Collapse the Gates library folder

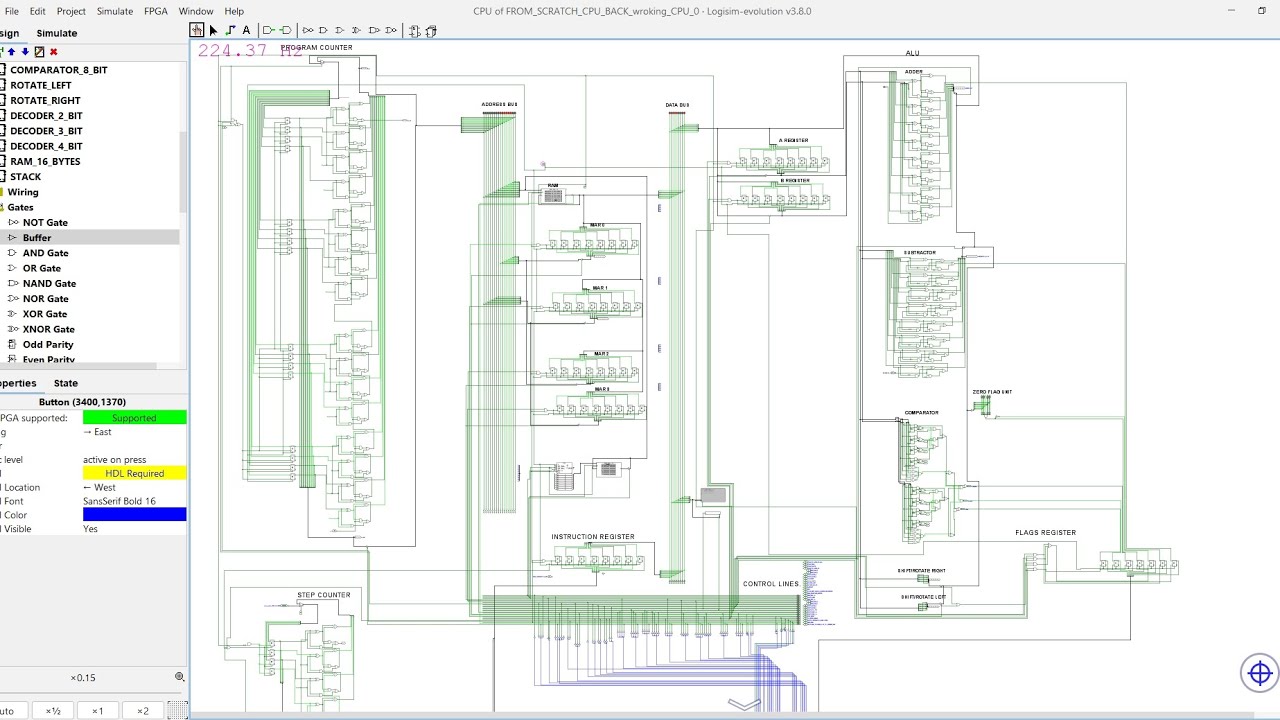pyautogui.click(x=20, y=207)
